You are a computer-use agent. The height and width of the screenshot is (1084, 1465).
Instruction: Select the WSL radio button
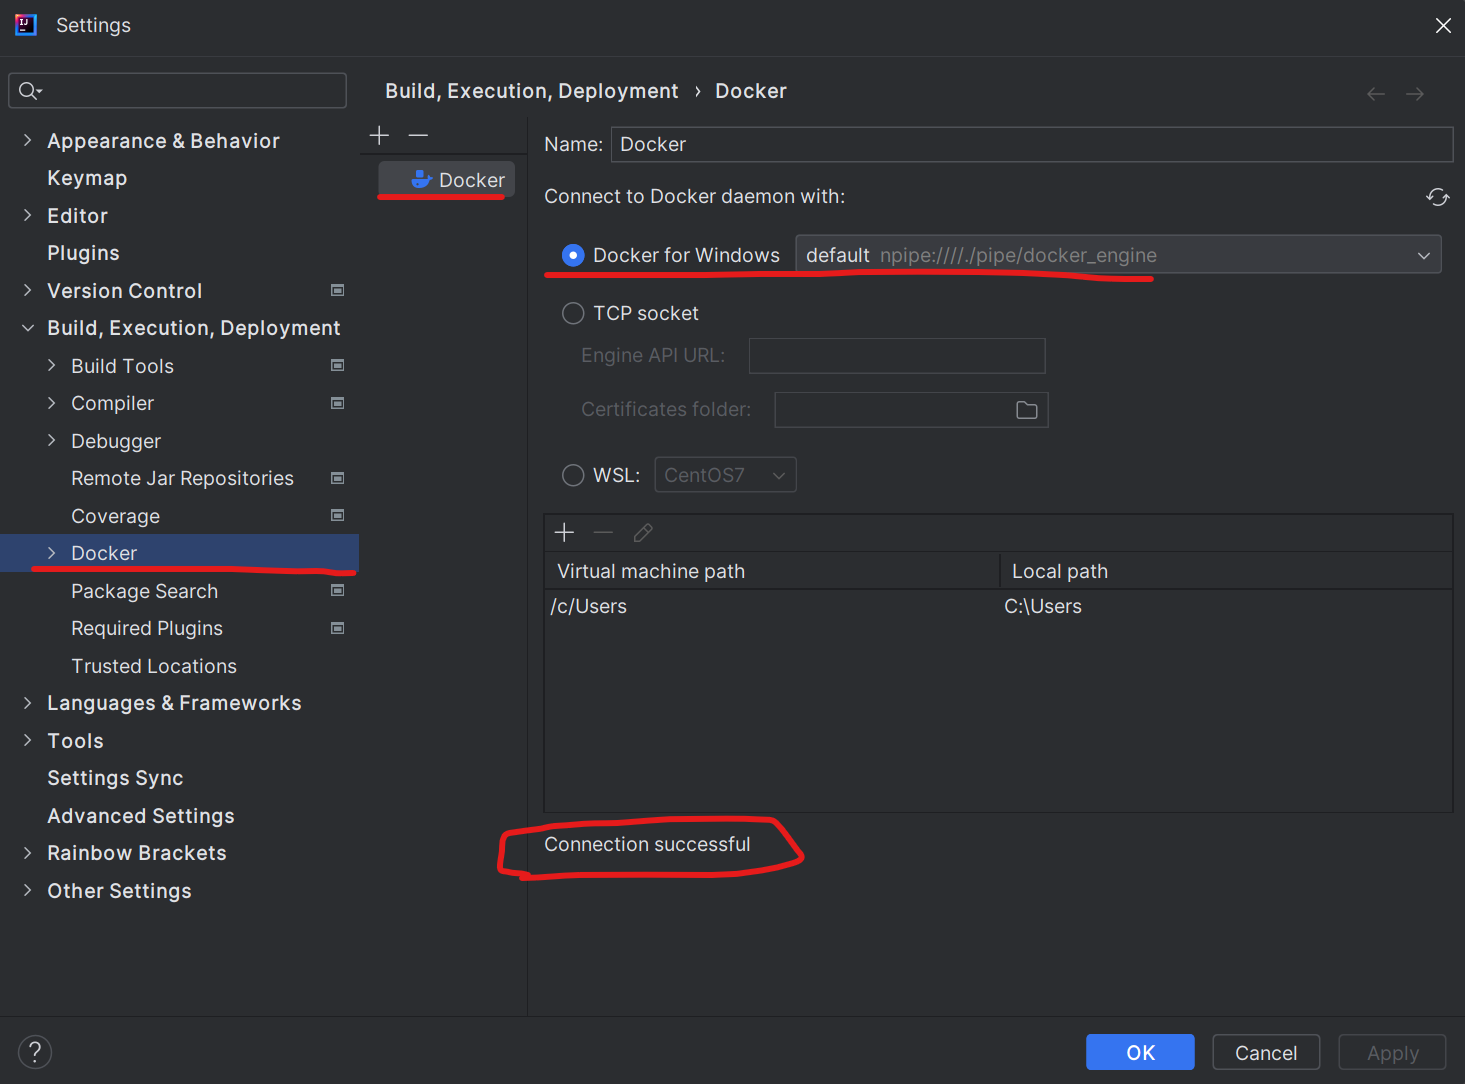click(573, 475)
